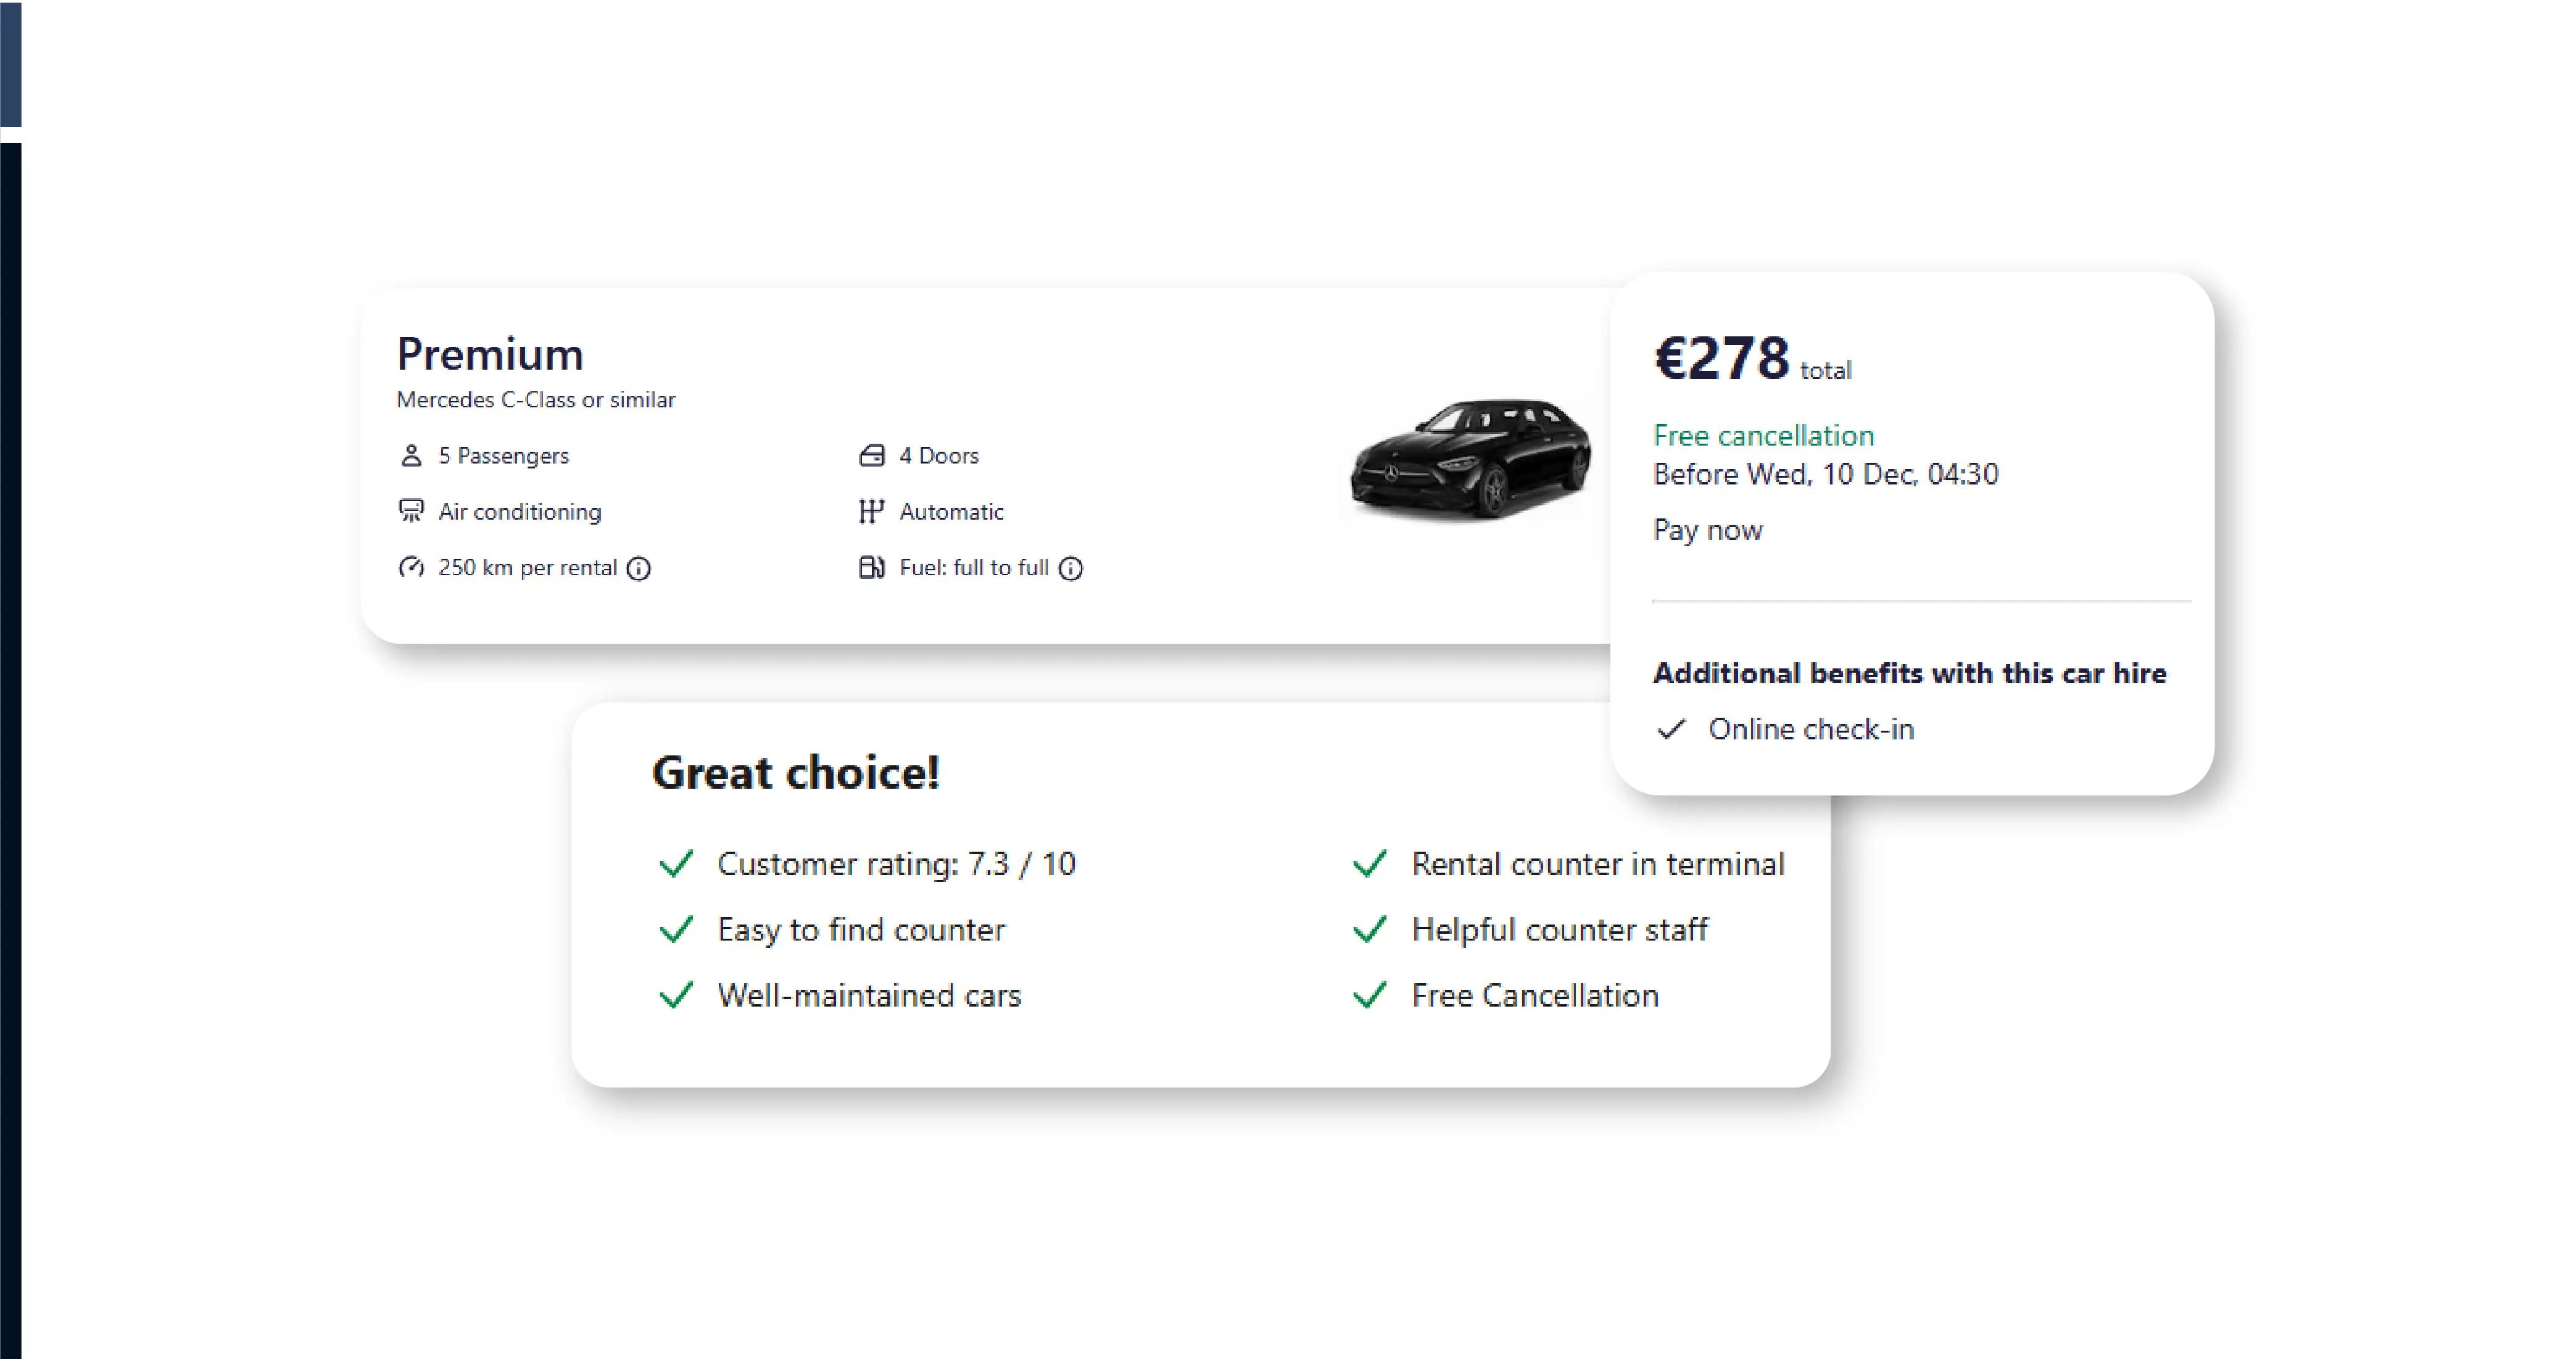Screen dimensions: 2576x1359
Task: Click the 4 Doors car door icon
Action: coord(871,456)
